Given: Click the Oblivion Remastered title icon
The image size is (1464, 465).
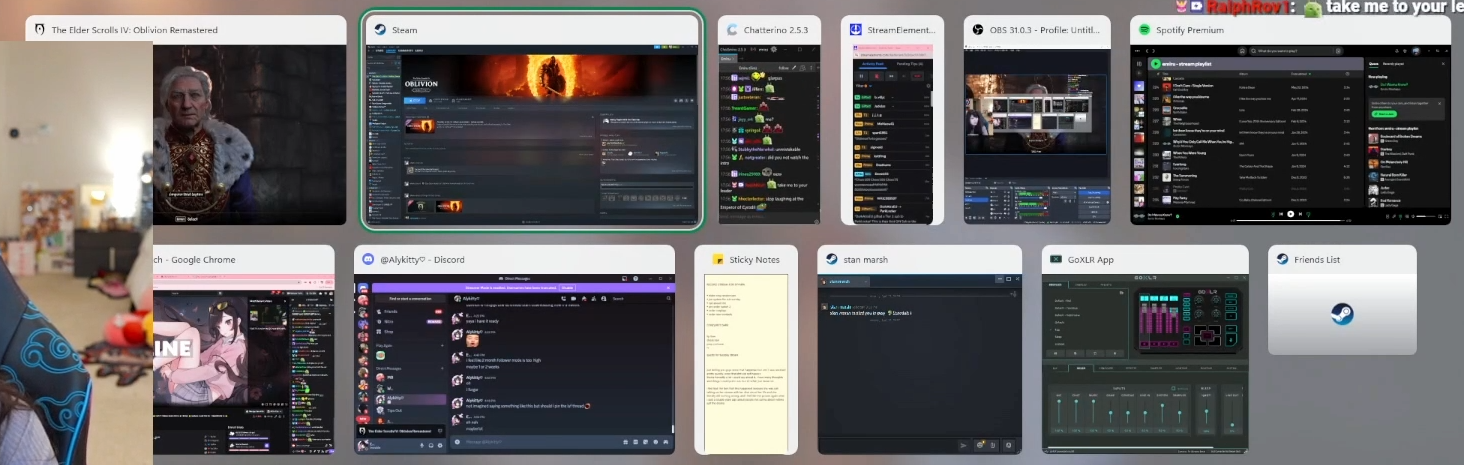Looking at the screenshot, I should 39,30.
